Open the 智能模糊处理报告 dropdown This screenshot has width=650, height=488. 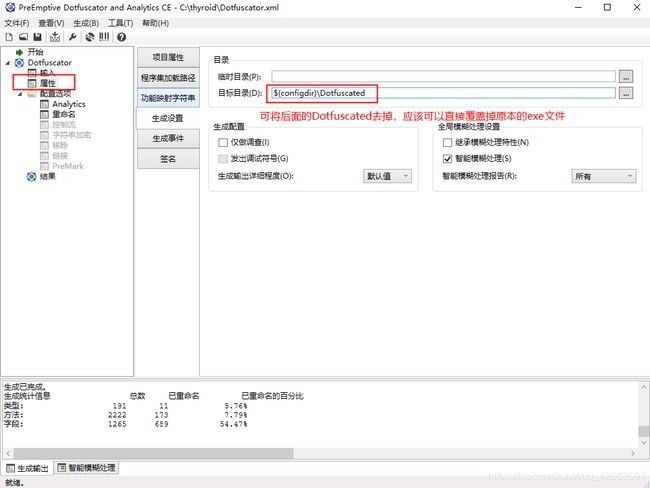pyautogui.click(x=604, y=176)
